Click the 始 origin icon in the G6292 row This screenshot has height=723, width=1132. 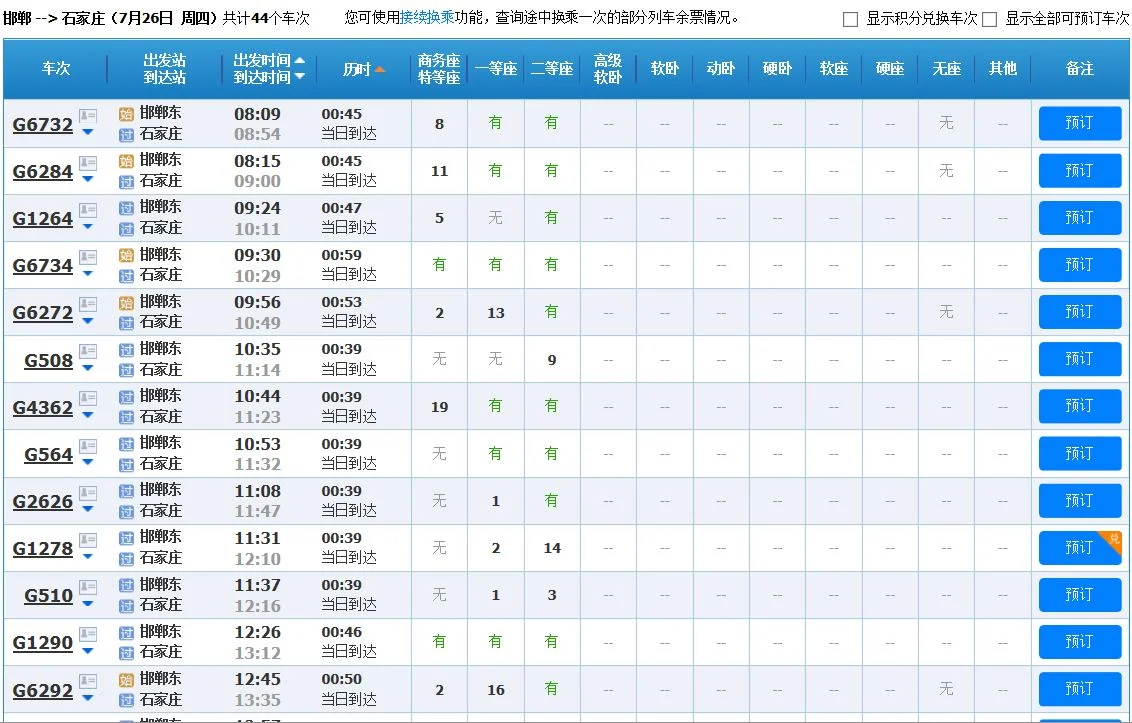point(126,679)
